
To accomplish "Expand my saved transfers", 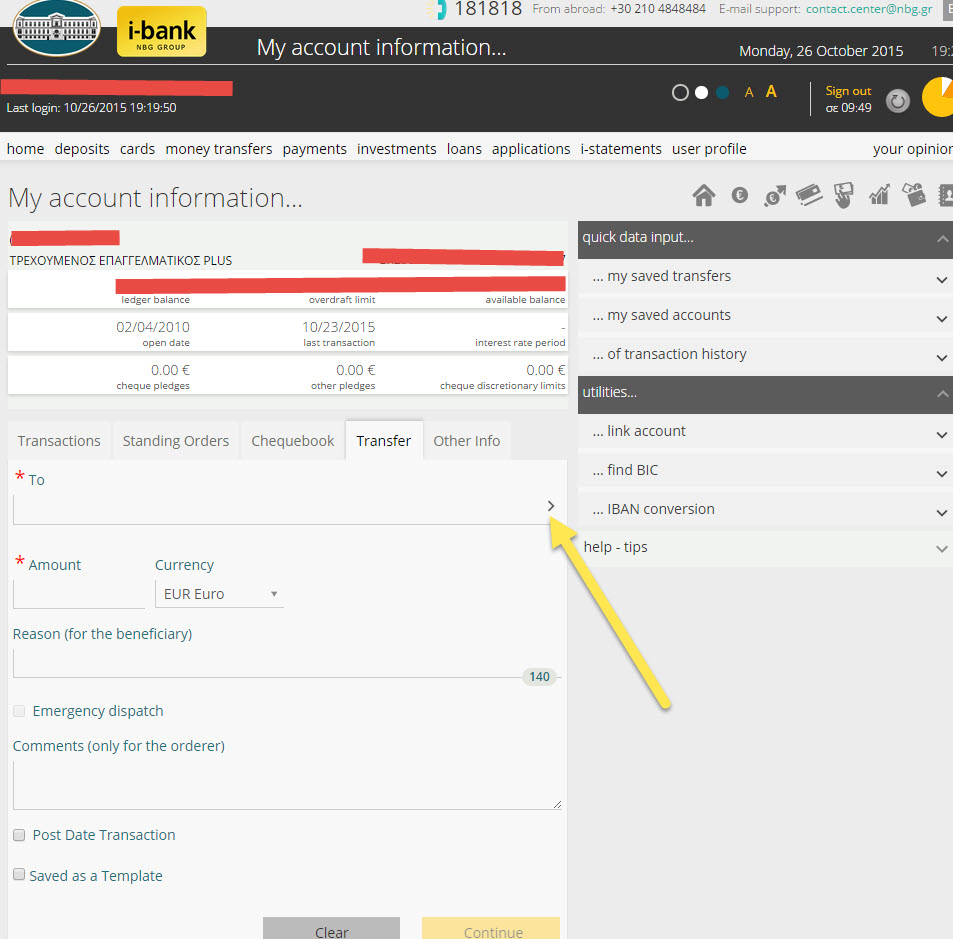I will [x=942, y=280].
